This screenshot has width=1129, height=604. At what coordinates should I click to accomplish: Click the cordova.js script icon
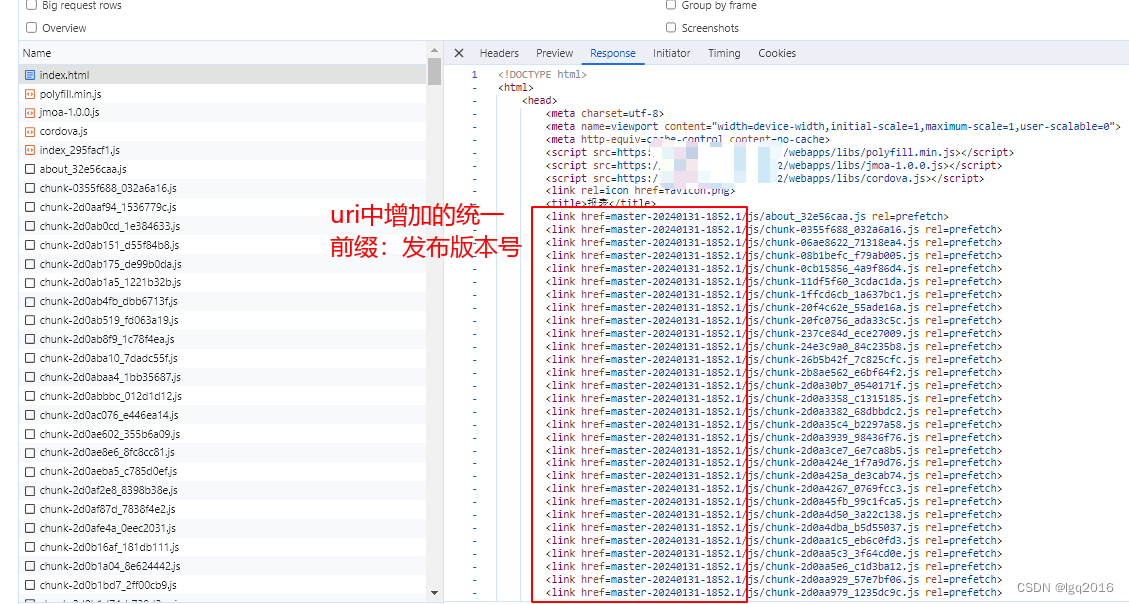click(30, 132)
